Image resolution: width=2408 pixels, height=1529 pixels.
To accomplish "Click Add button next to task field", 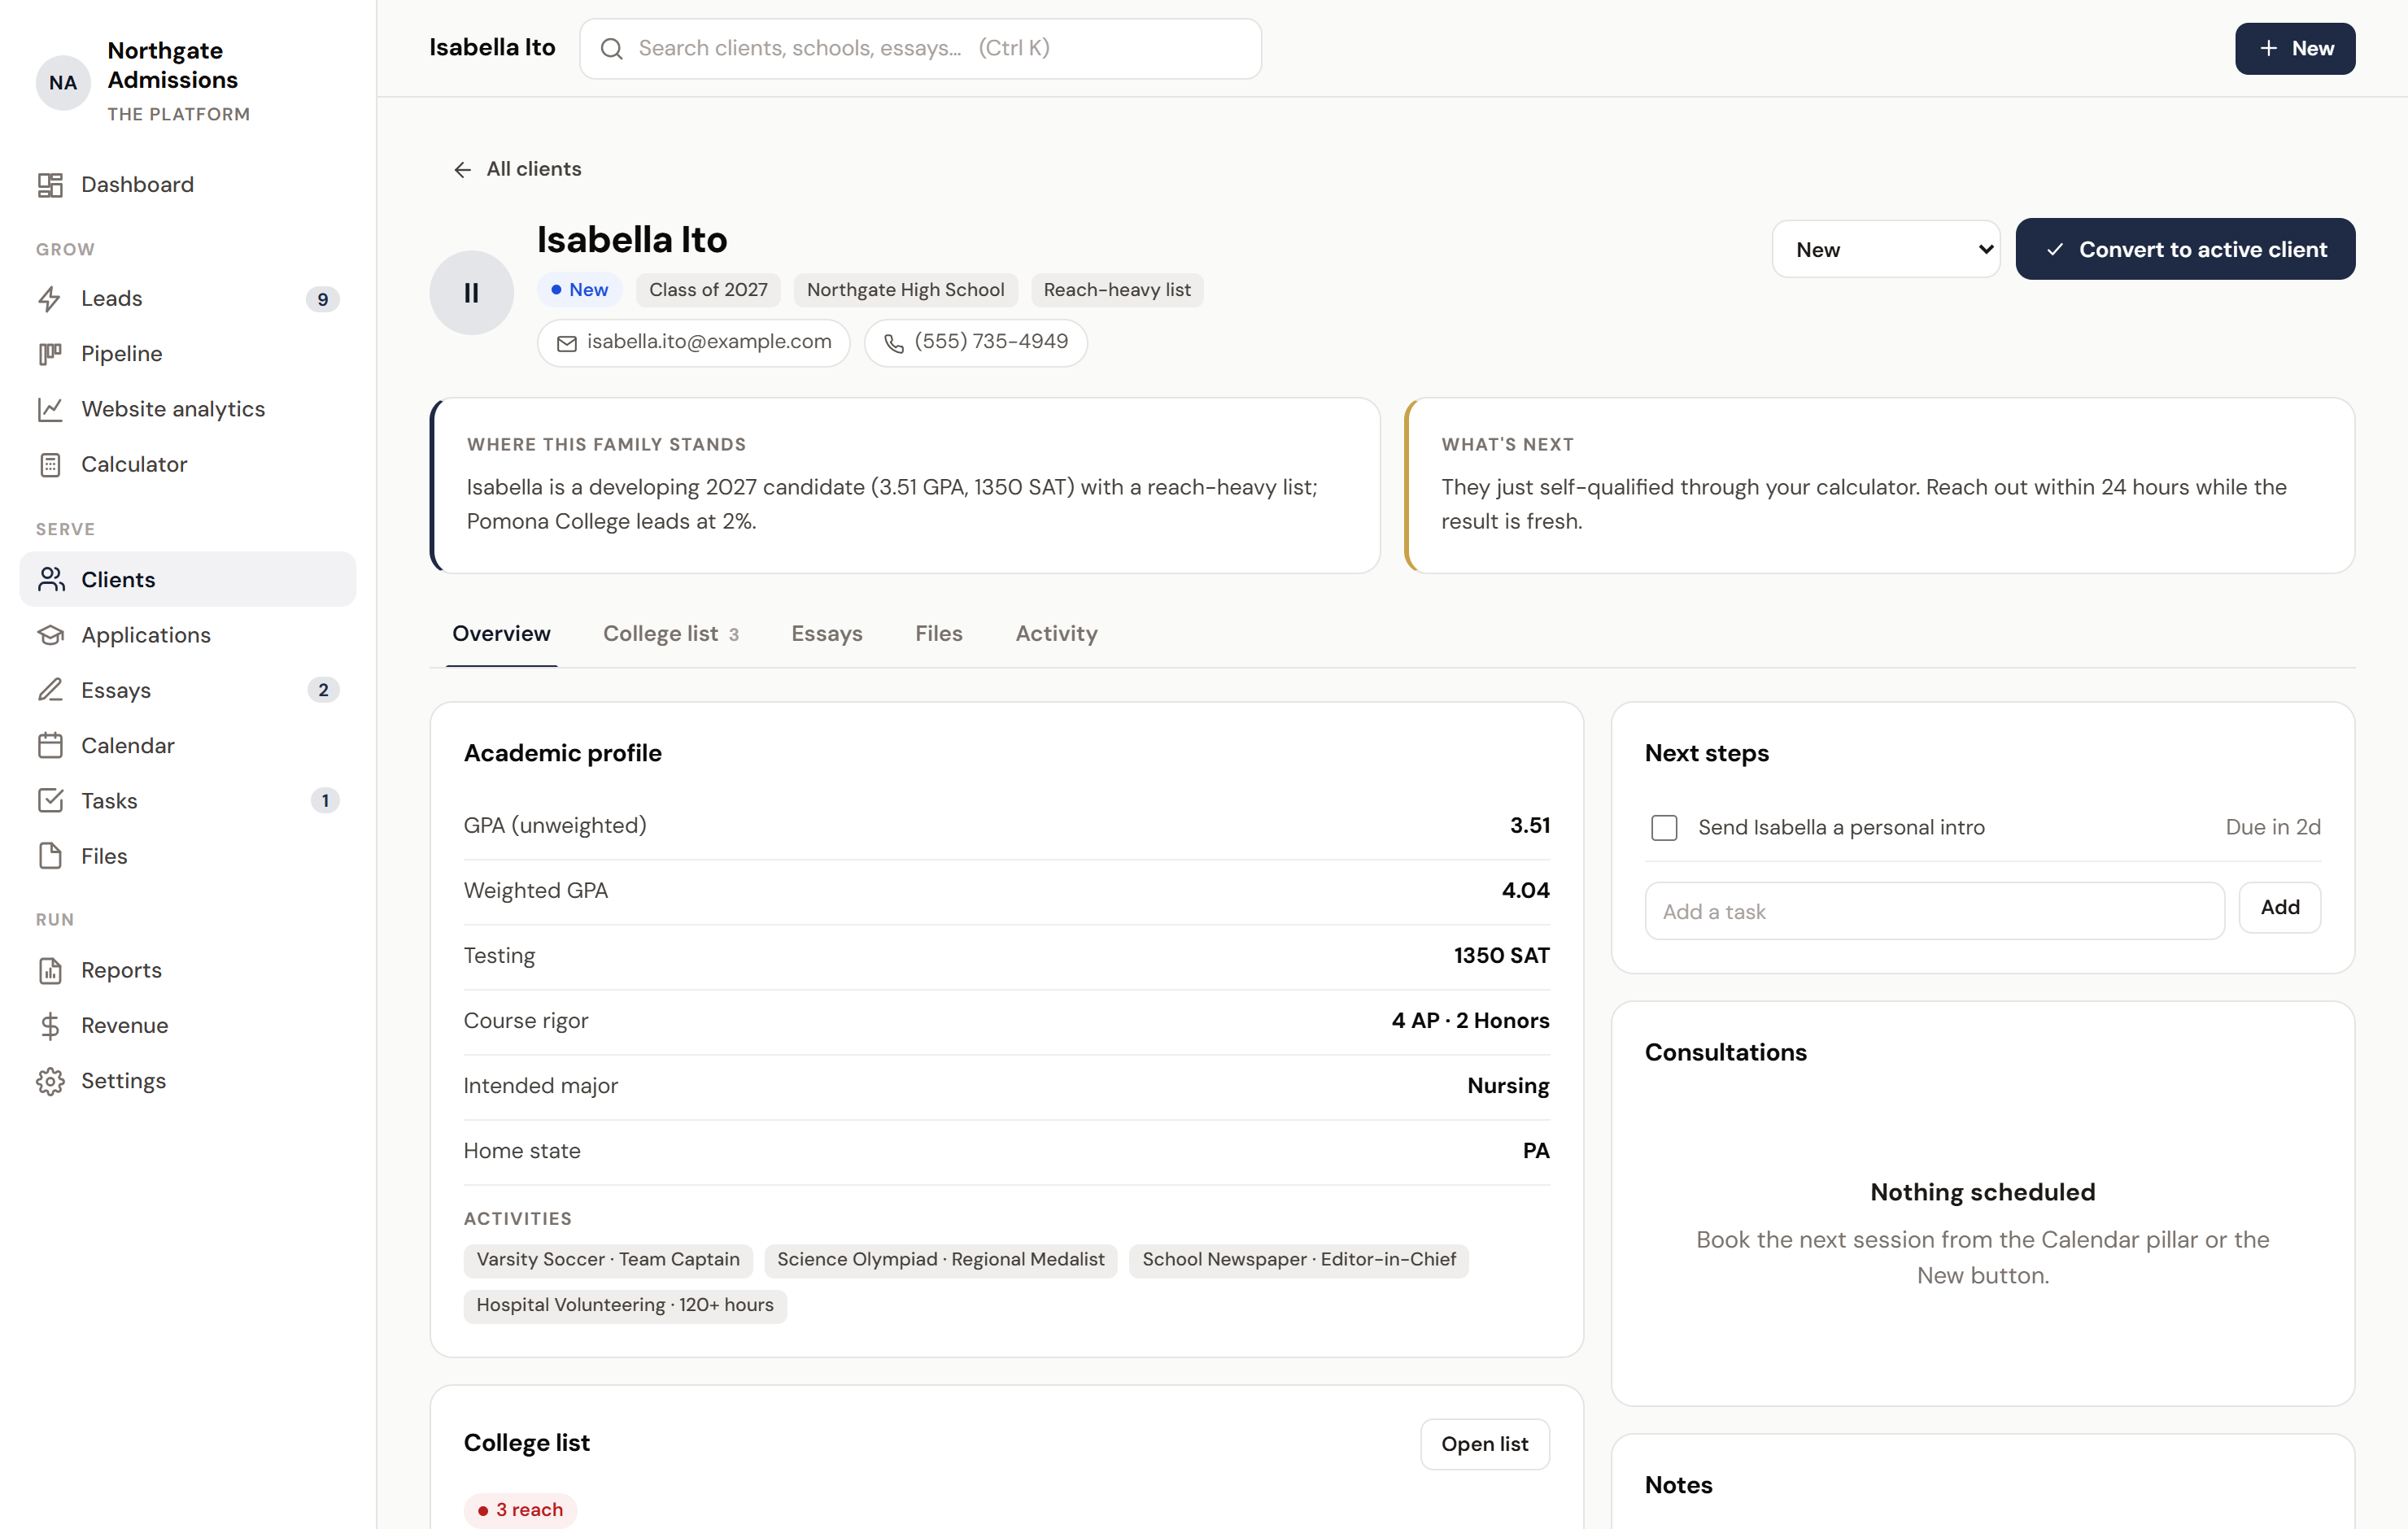I will 2279,908.
